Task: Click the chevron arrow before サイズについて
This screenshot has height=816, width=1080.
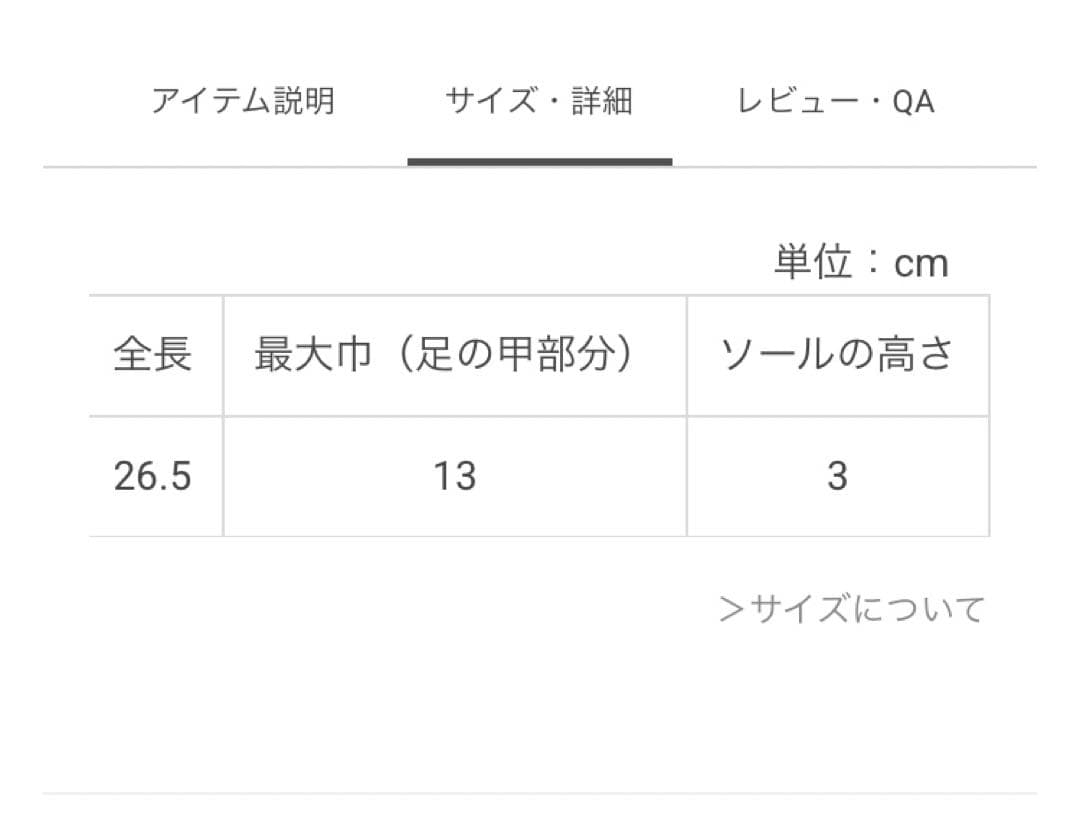Action: click(x=732, y=609)
